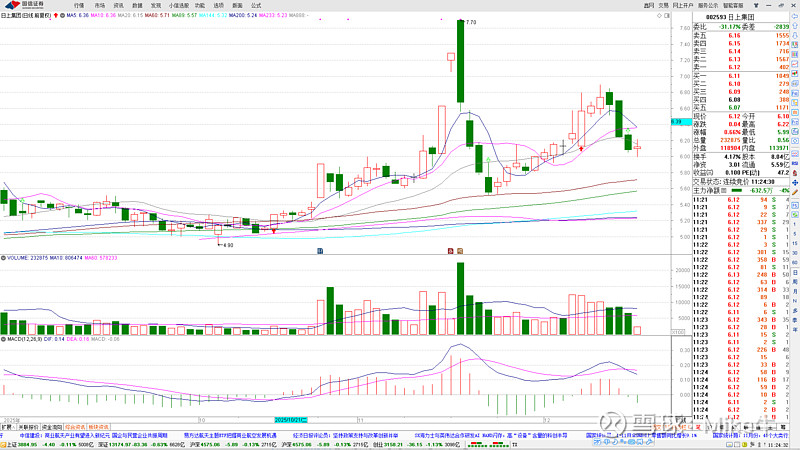Click the 卖五 price 6.16 row

click(x=741, y=36)
